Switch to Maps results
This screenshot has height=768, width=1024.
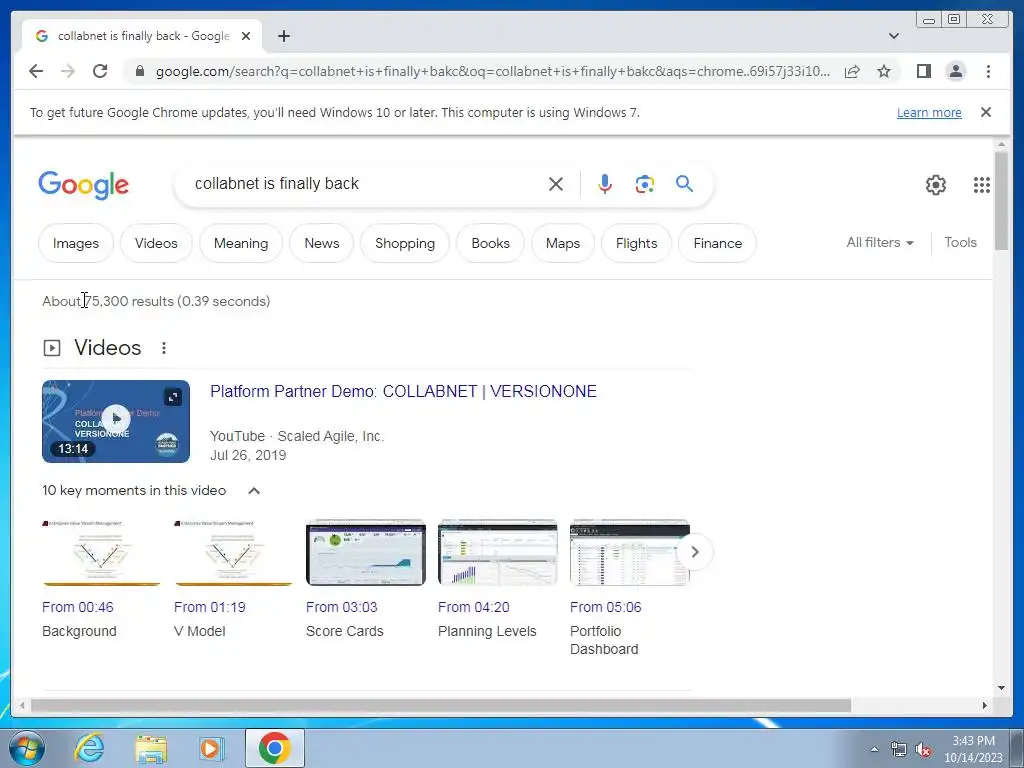click(x=563, y=243)
